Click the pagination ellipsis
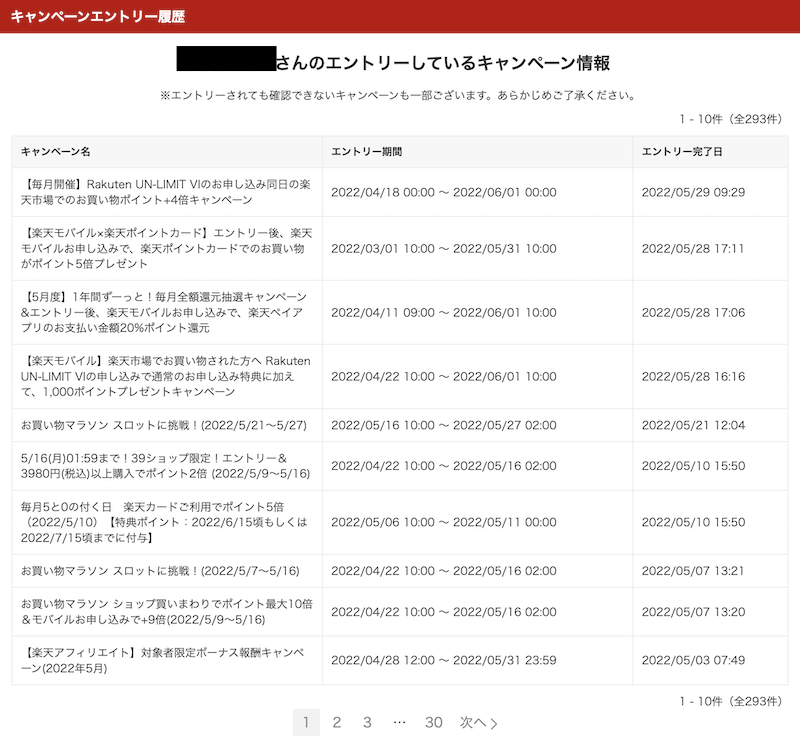This screenshot has height=747, width=800. 399,722
